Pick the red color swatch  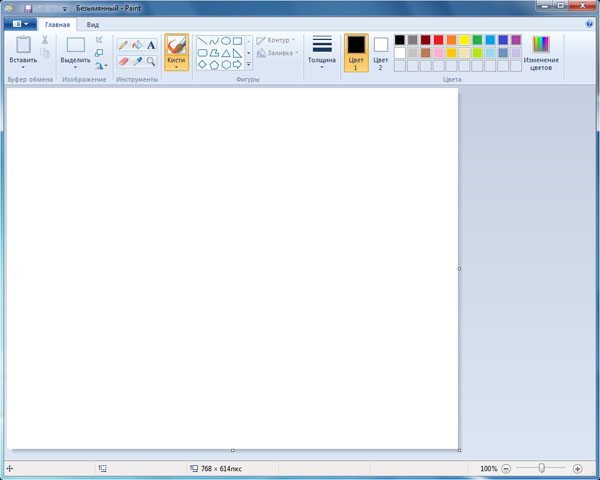point(439,40)
